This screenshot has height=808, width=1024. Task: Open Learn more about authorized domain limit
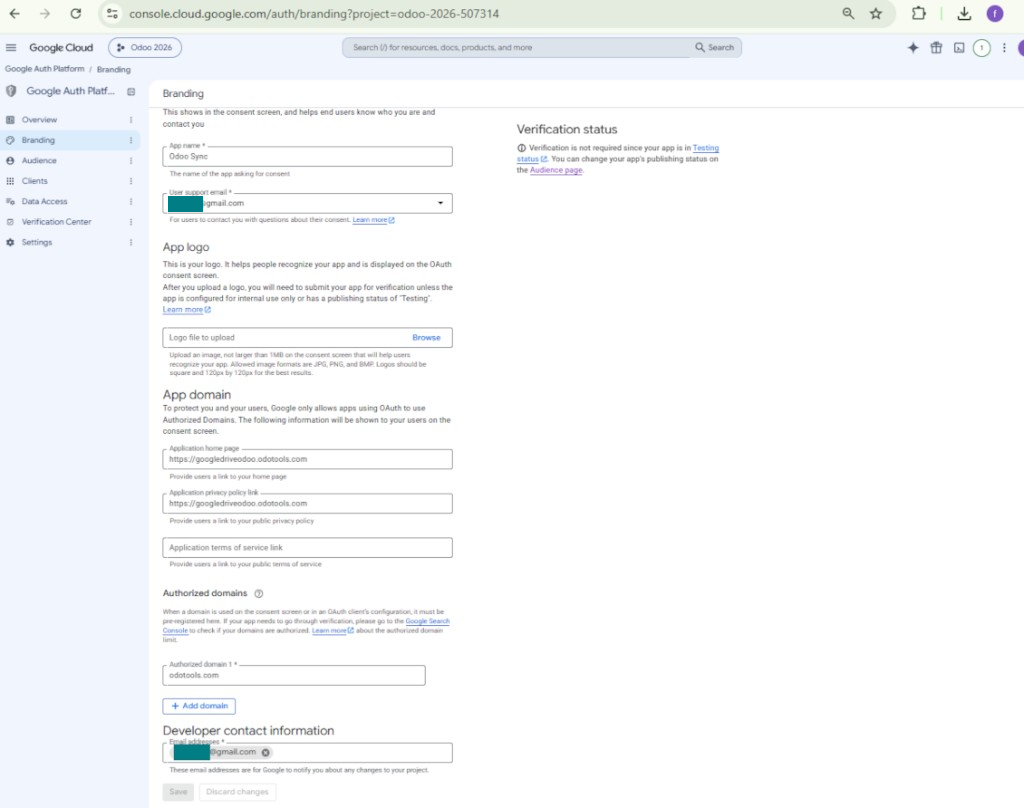click(x=332, y=630)
